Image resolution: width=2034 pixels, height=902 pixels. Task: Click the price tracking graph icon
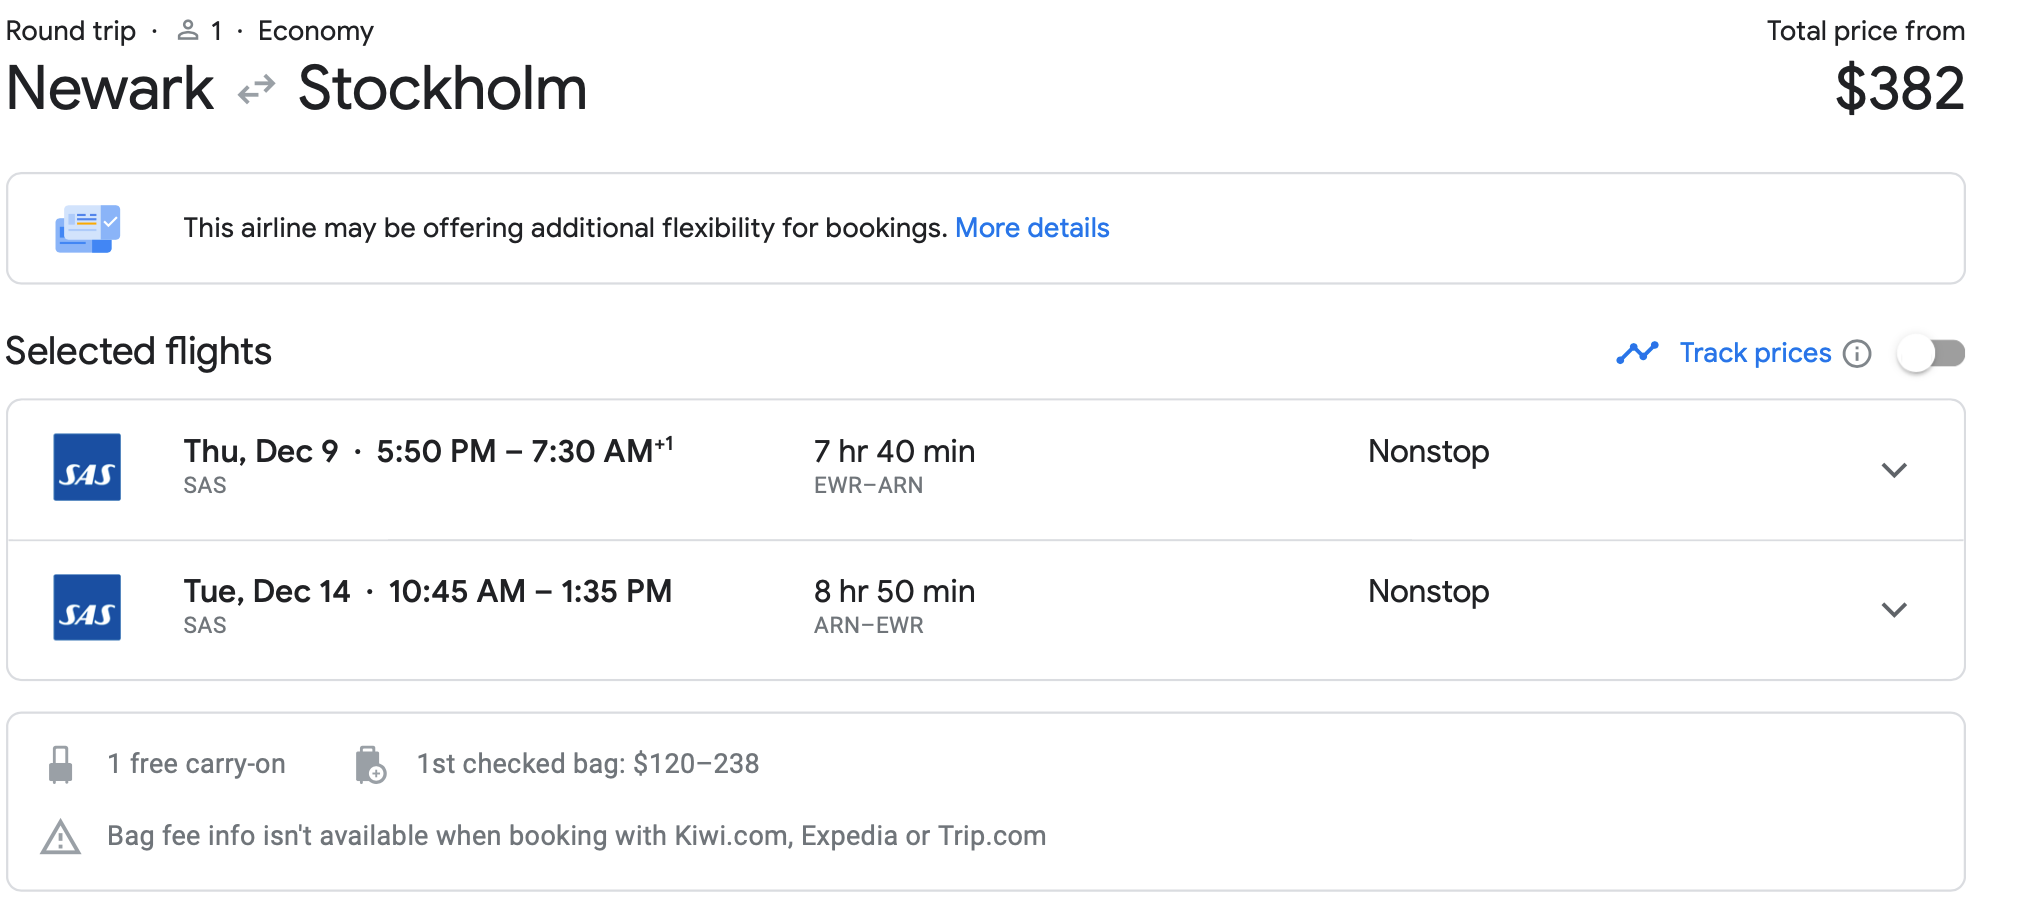tap(1637, 353)
